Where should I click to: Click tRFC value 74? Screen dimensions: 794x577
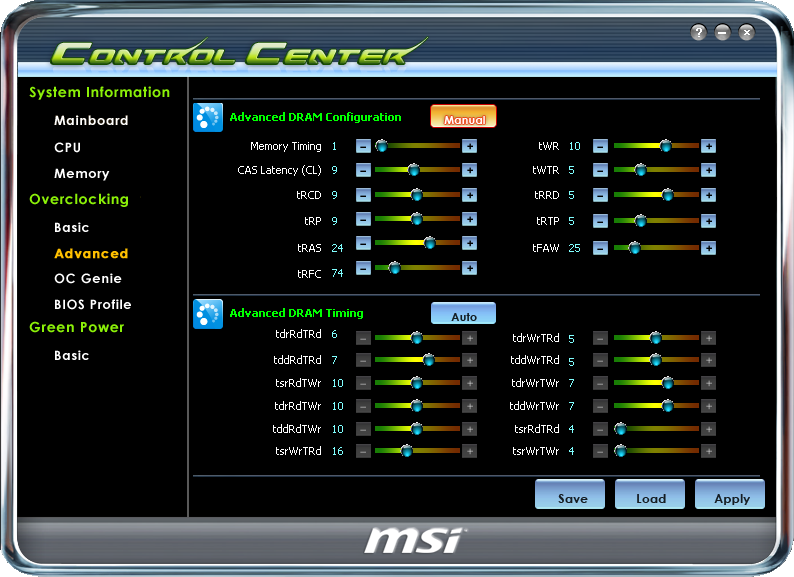337,274
